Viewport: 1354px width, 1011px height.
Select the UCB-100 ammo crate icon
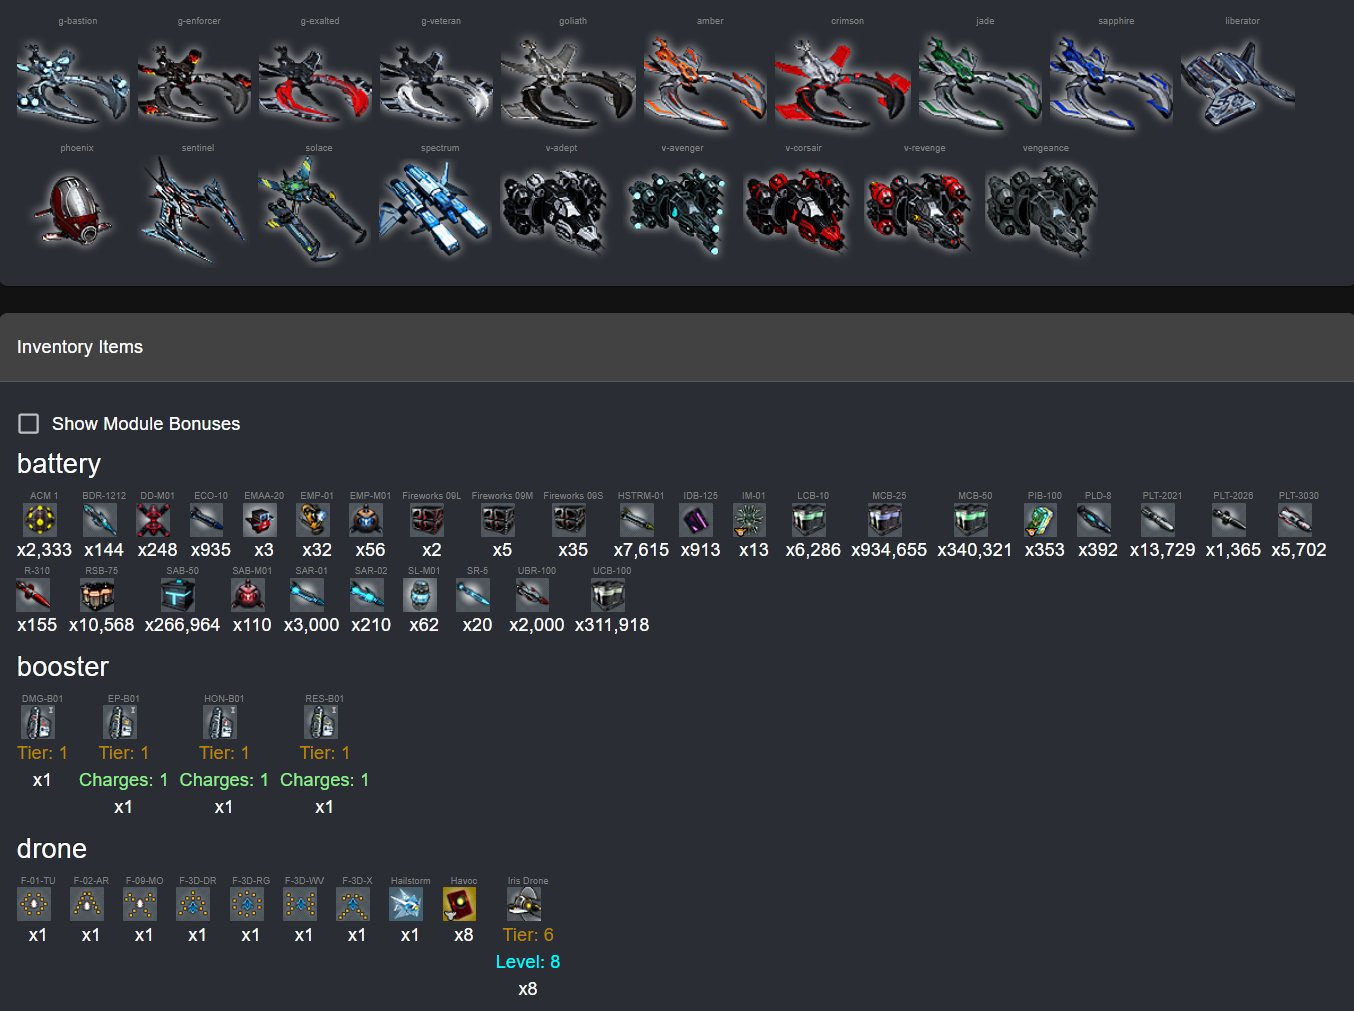[x=608, y=595]
